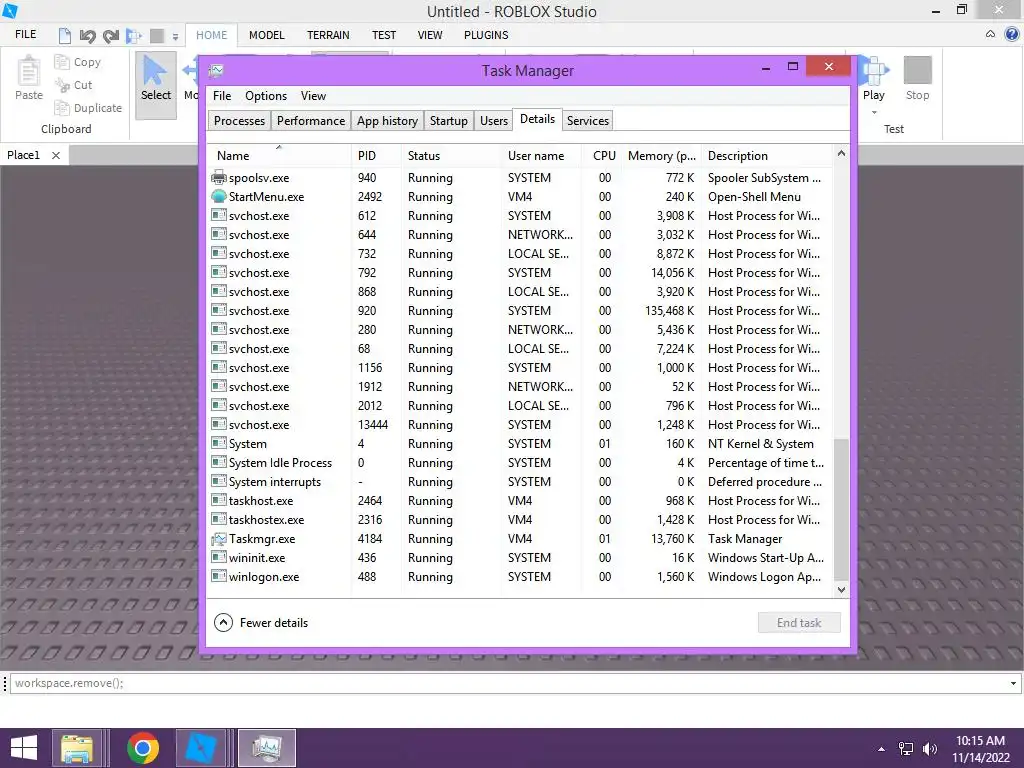Click the Undo arrow icon
The width and height of the screenshot is (1024, 768).
point(88,36)
